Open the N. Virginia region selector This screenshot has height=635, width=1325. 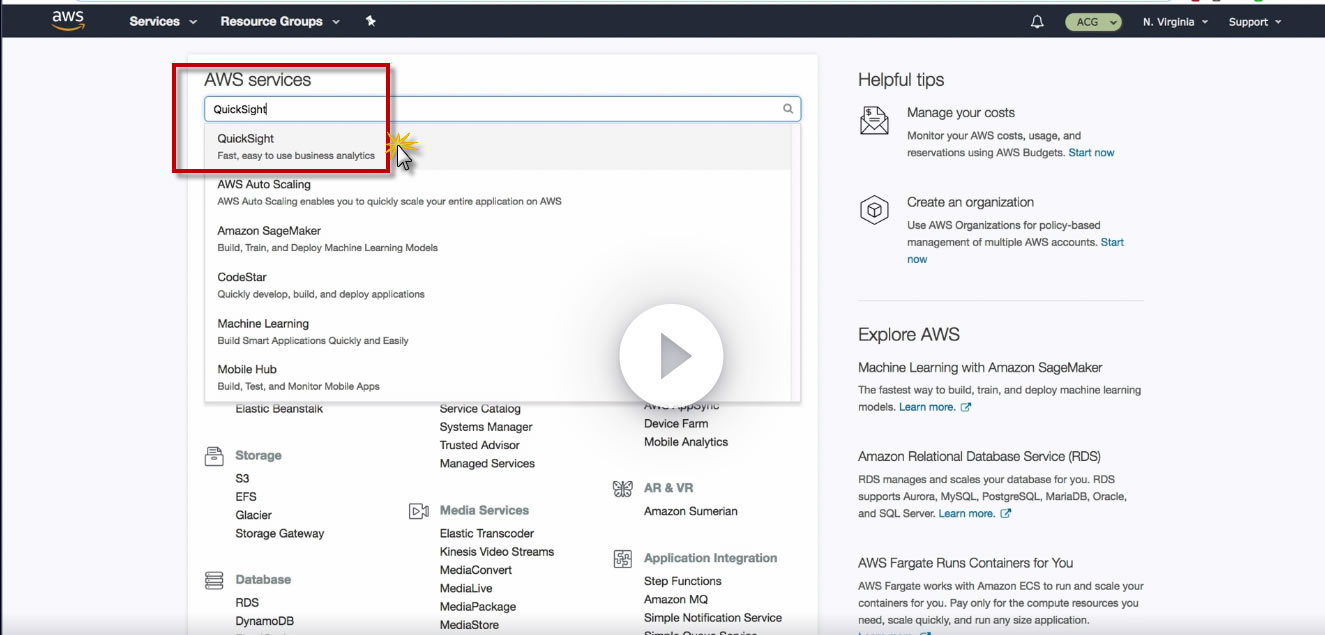(1176, 22)
